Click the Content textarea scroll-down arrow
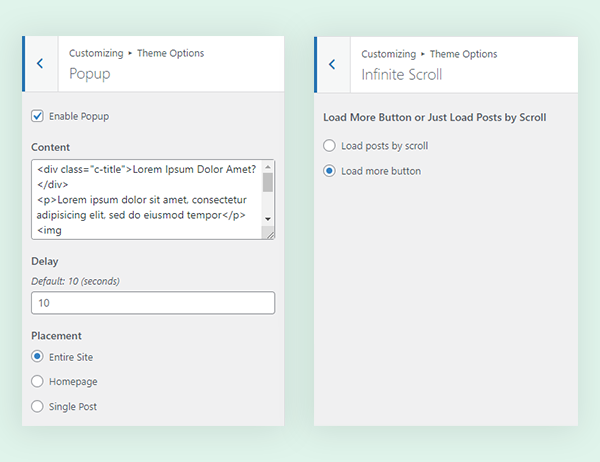 pyautogui.click(x=268, y=218)
